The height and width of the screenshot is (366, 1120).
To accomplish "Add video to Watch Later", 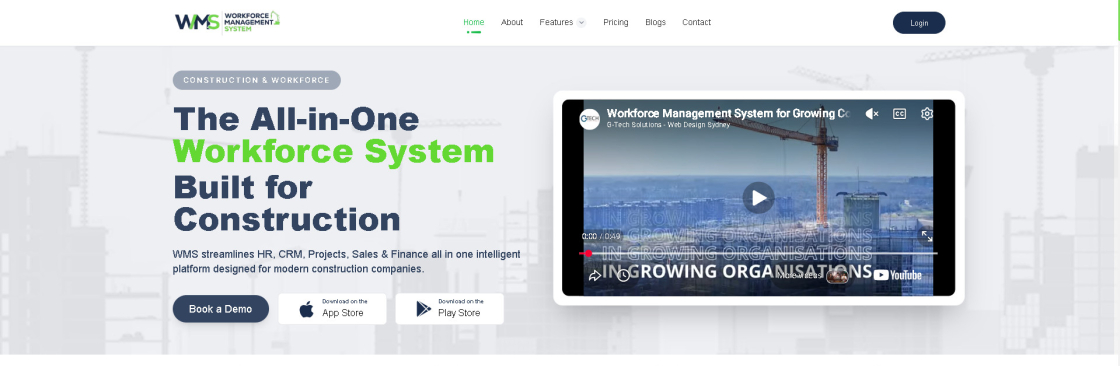I will pyautogui.click(x=623, y=275).
